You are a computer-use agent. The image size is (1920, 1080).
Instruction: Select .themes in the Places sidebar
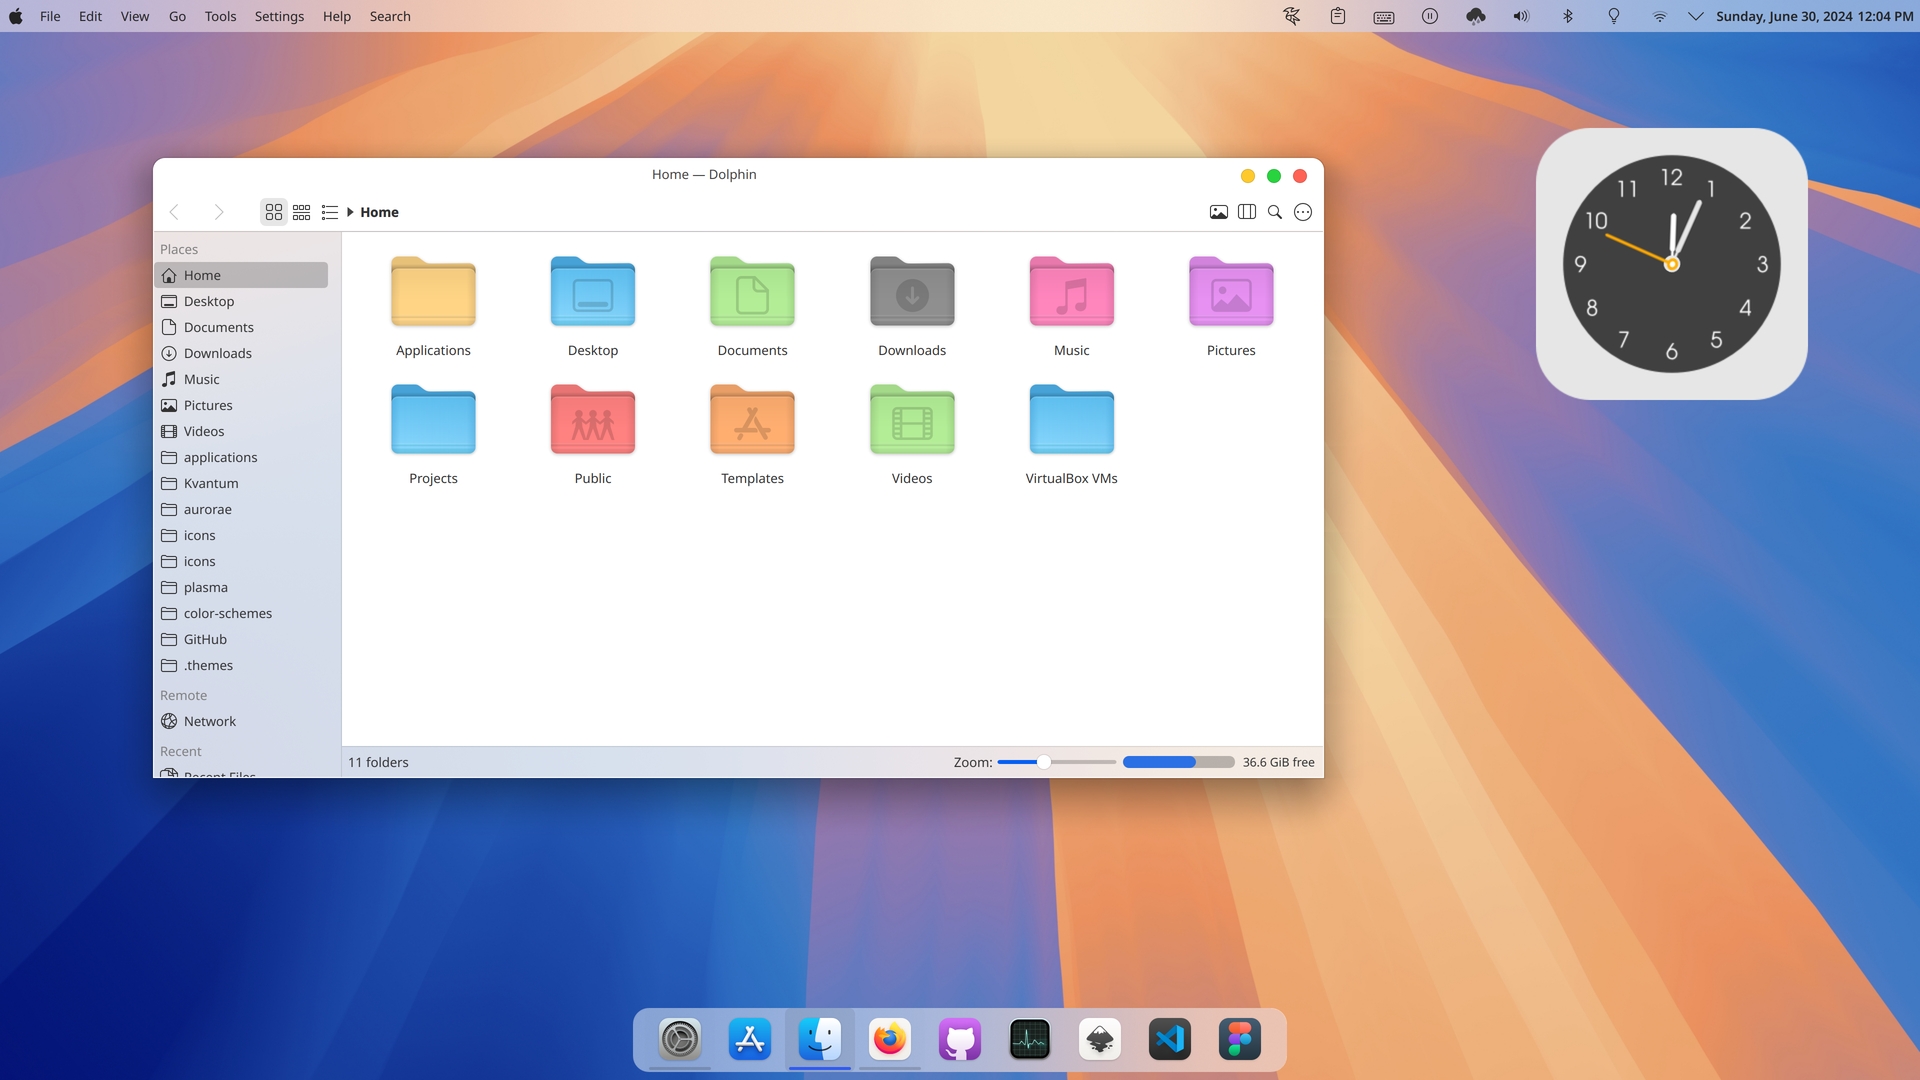241,665
